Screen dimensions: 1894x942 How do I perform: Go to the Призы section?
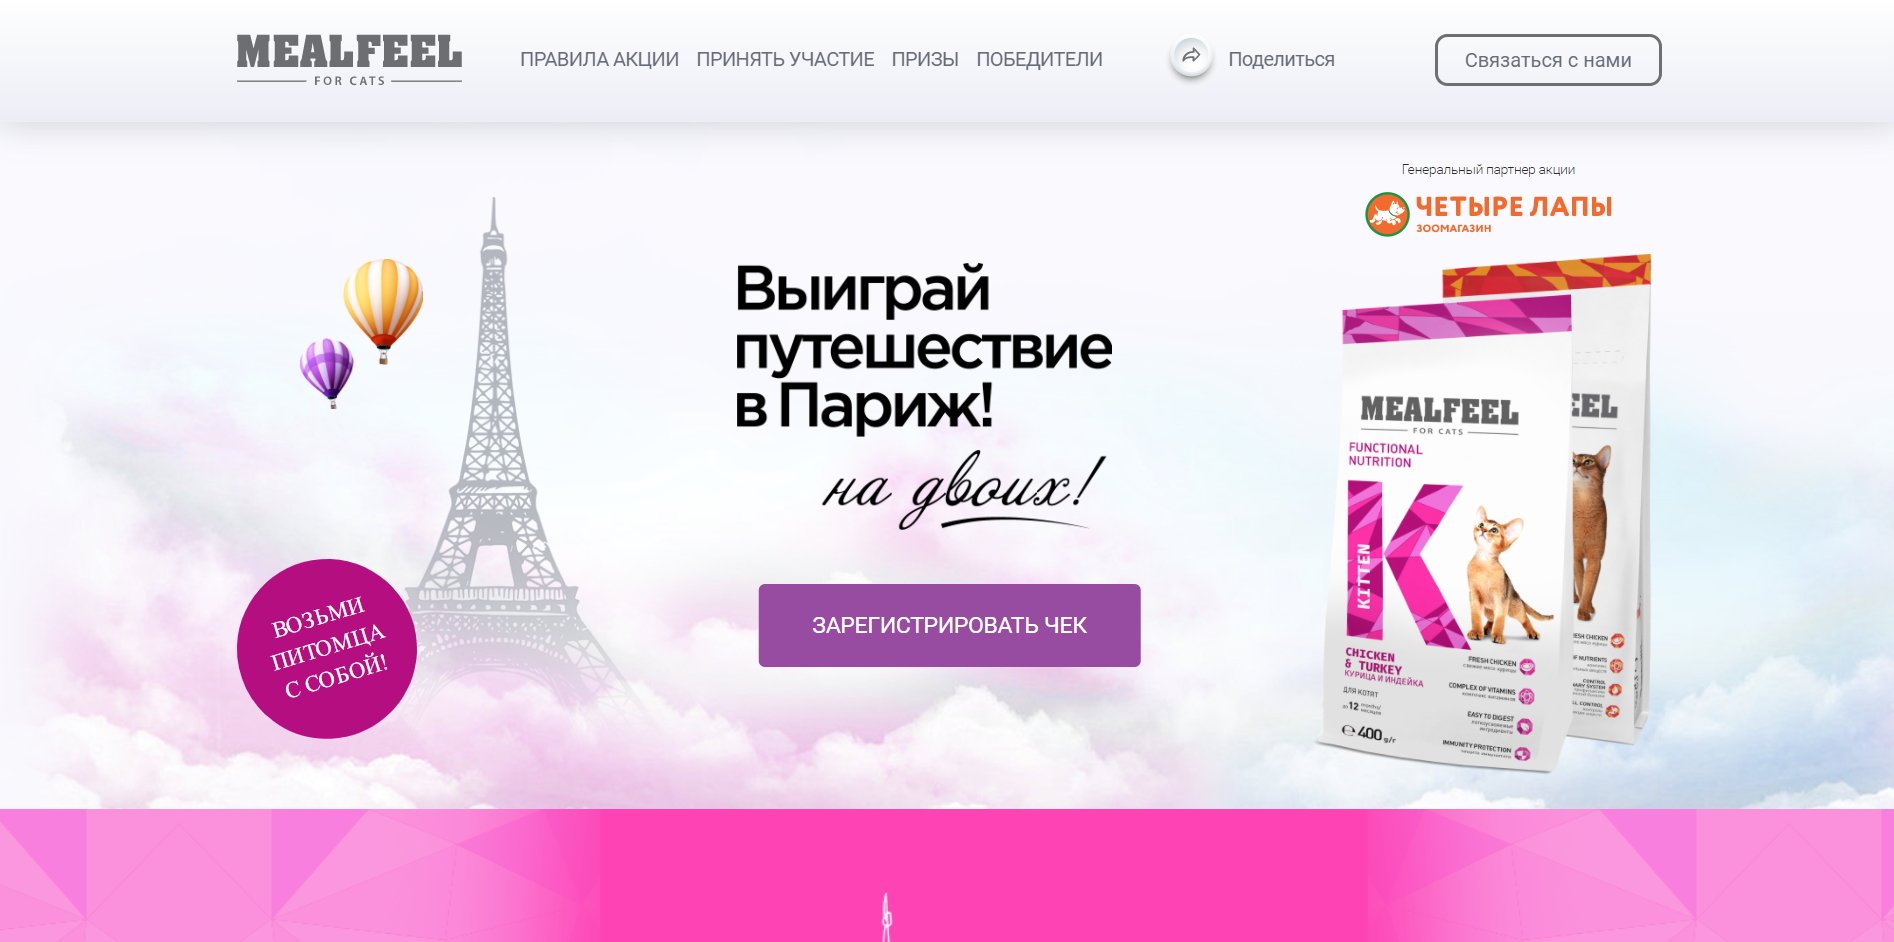click(925, 60)
